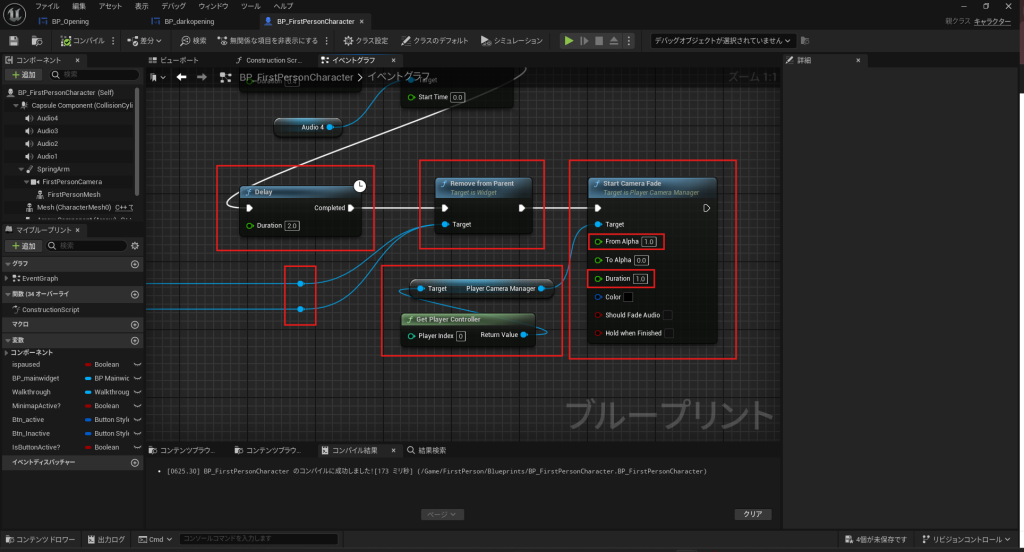Image resolution: width=1024 pixels, height=552 pixels.
Task: Click the back navigation arrow in graph
Action: (x=181, y=77)
